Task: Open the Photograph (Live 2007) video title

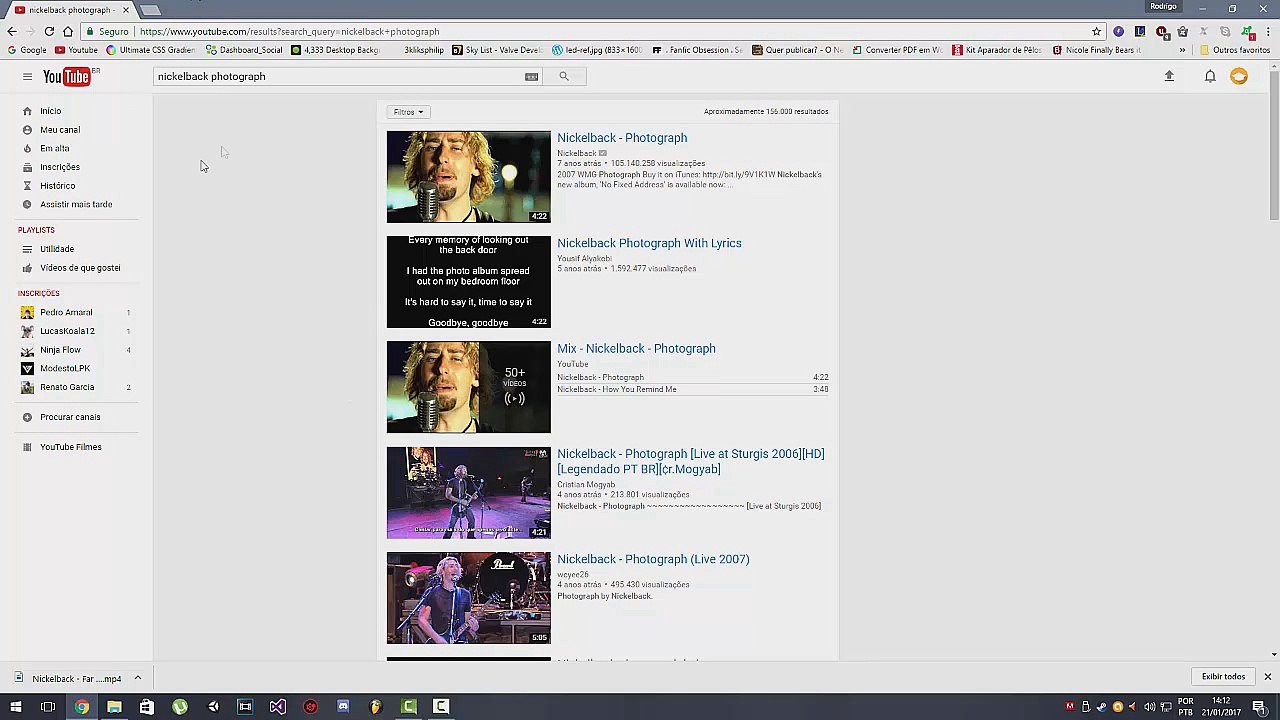Action: pos(653,559)
